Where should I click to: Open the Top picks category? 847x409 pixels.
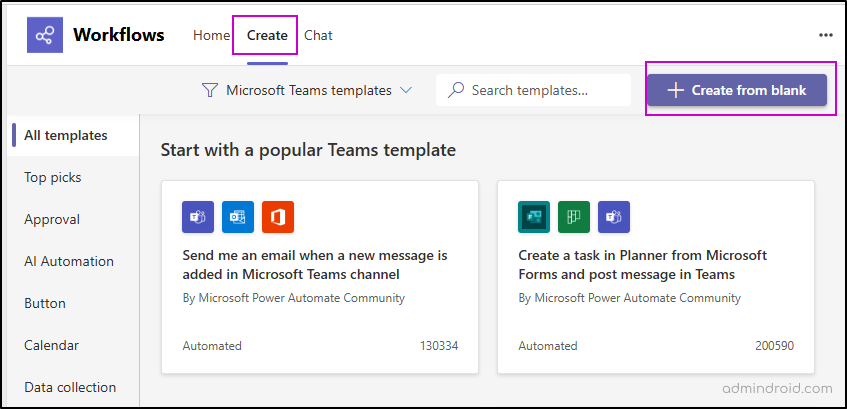[x=73, y=177]
